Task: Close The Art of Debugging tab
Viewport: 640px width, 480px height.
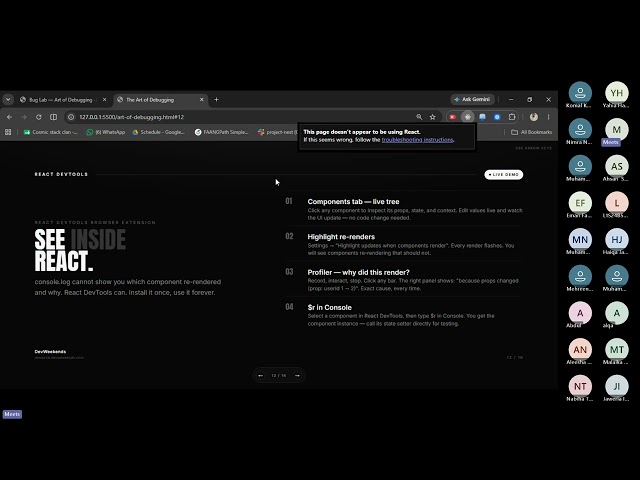Action: click(202, 100)
